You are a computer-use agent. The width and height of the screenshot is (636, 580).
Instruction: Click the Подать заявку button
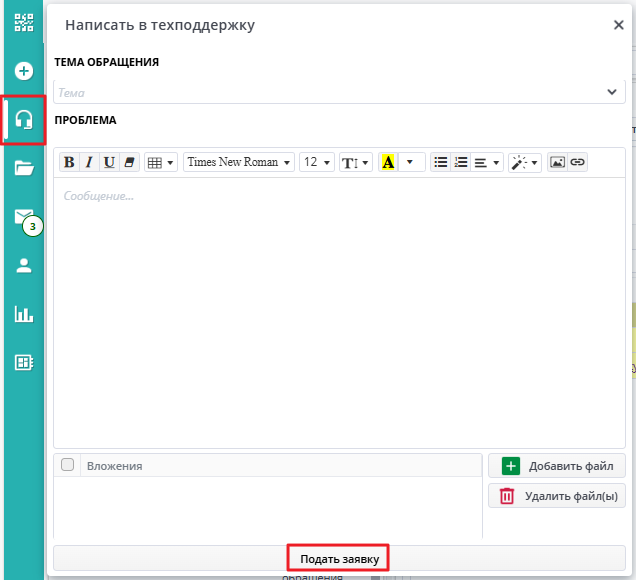tap(339, 559)
